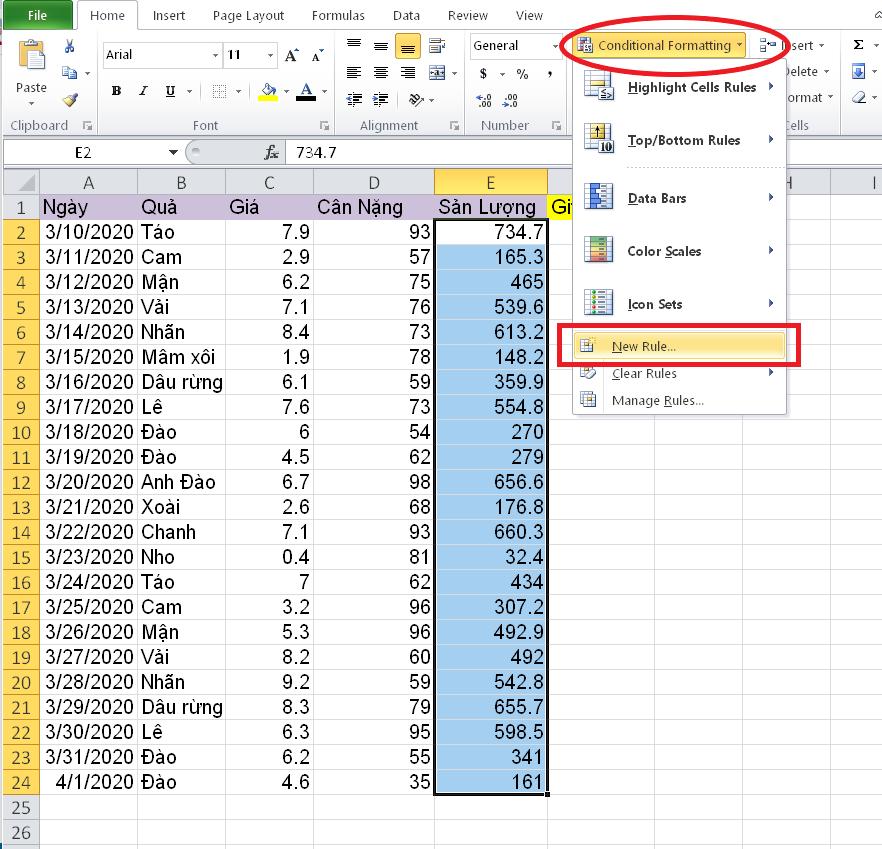
Task: Toggle bold formatting
Action: point(116,90)
